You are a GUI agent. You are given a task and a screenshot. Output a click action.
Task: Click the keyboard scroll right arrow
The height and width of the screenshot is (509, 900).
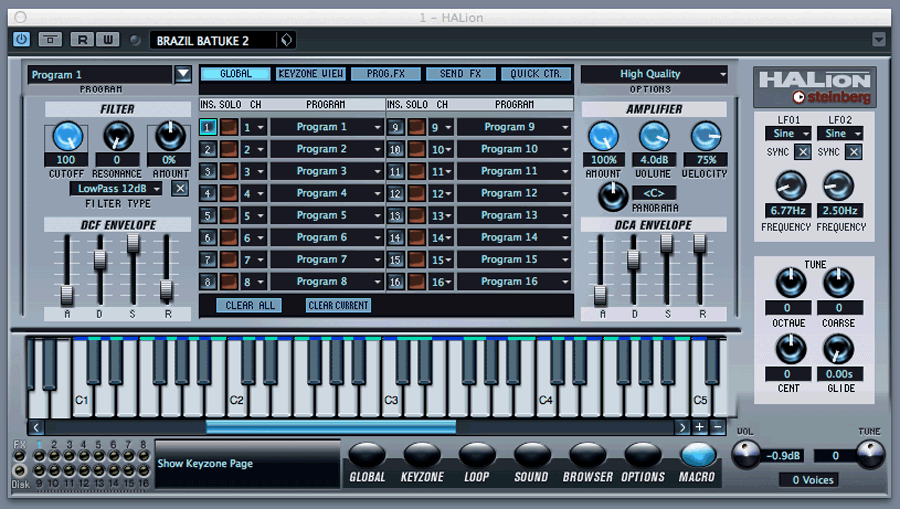[x=682, y=427]
